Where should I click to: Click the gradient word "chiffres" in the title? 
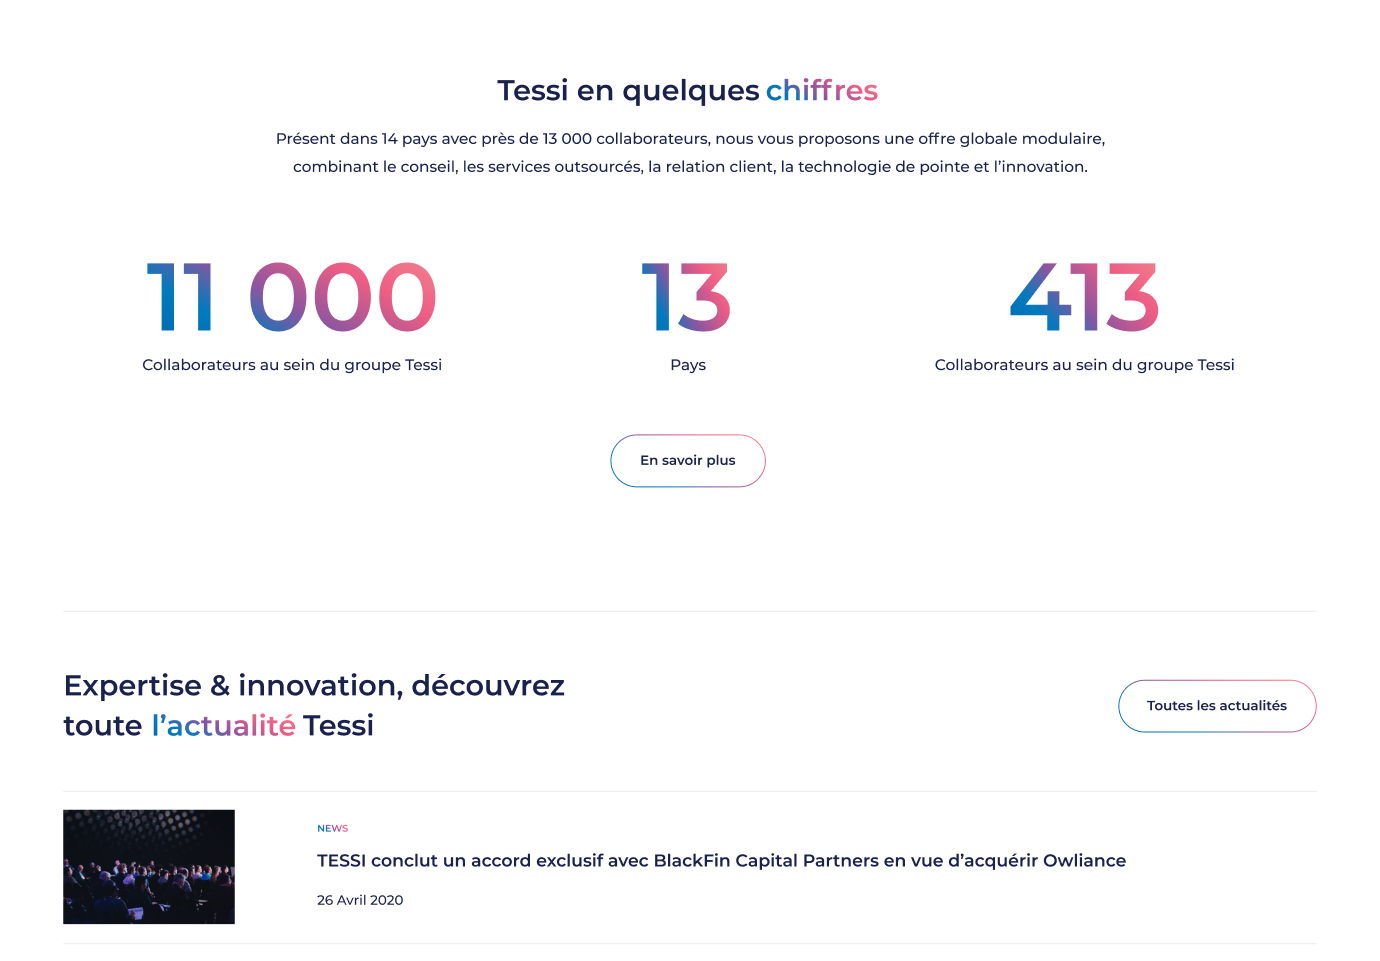(821, 91)
